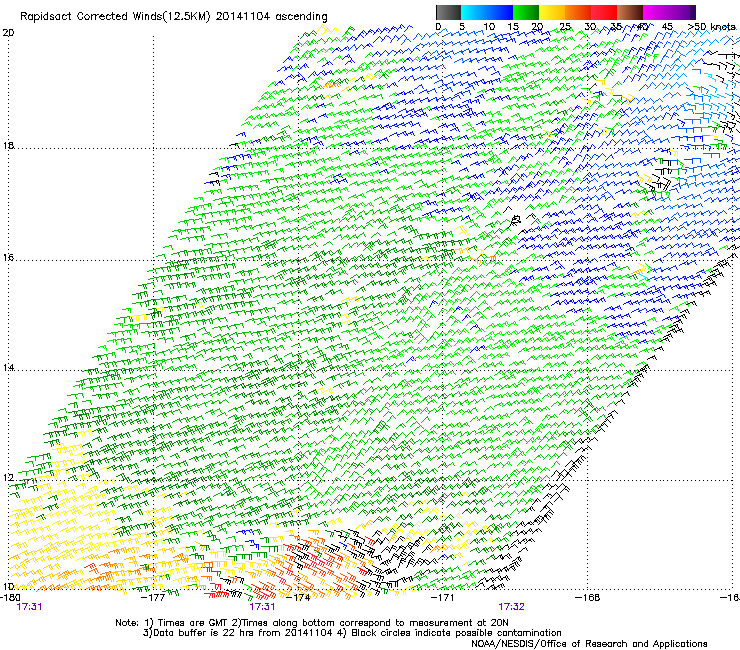Click the latitude label '10'
Image resolution: width=740 pixels, height=650 pixels.
[x=8, y=586]
